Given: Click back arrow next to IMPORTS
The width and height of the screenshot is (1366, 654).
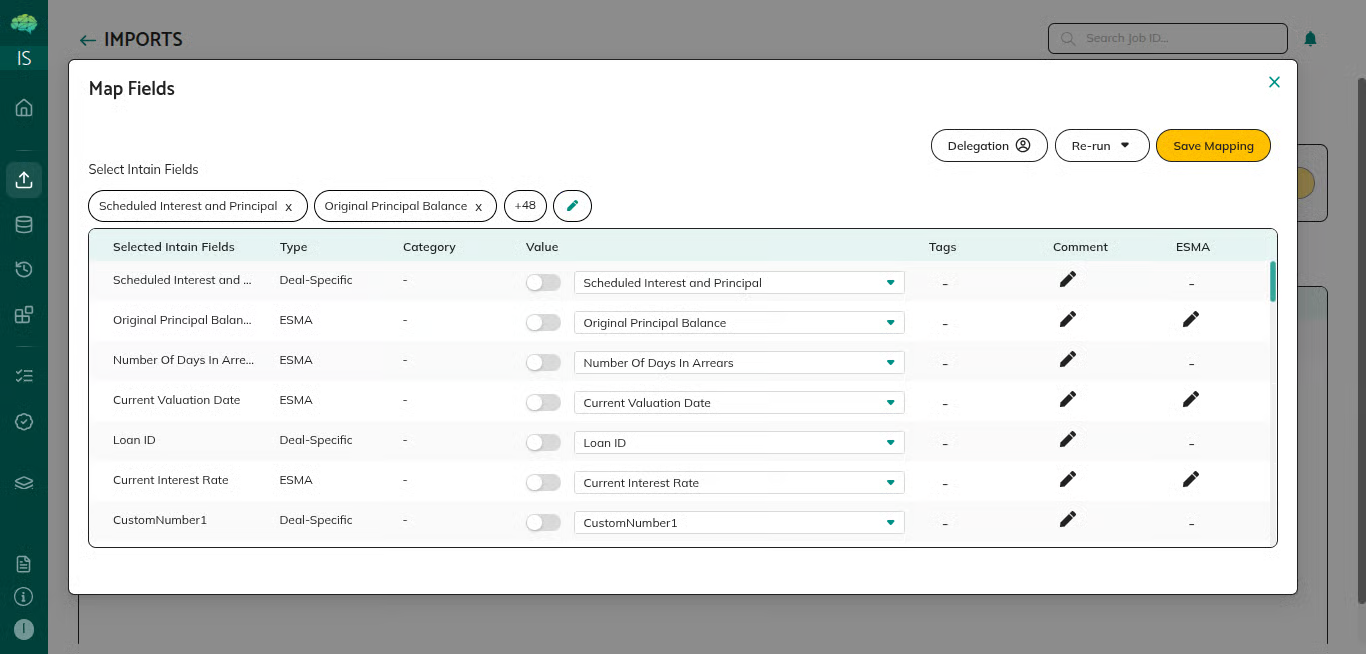Looking at the screenshot, I should coord(88,40).
